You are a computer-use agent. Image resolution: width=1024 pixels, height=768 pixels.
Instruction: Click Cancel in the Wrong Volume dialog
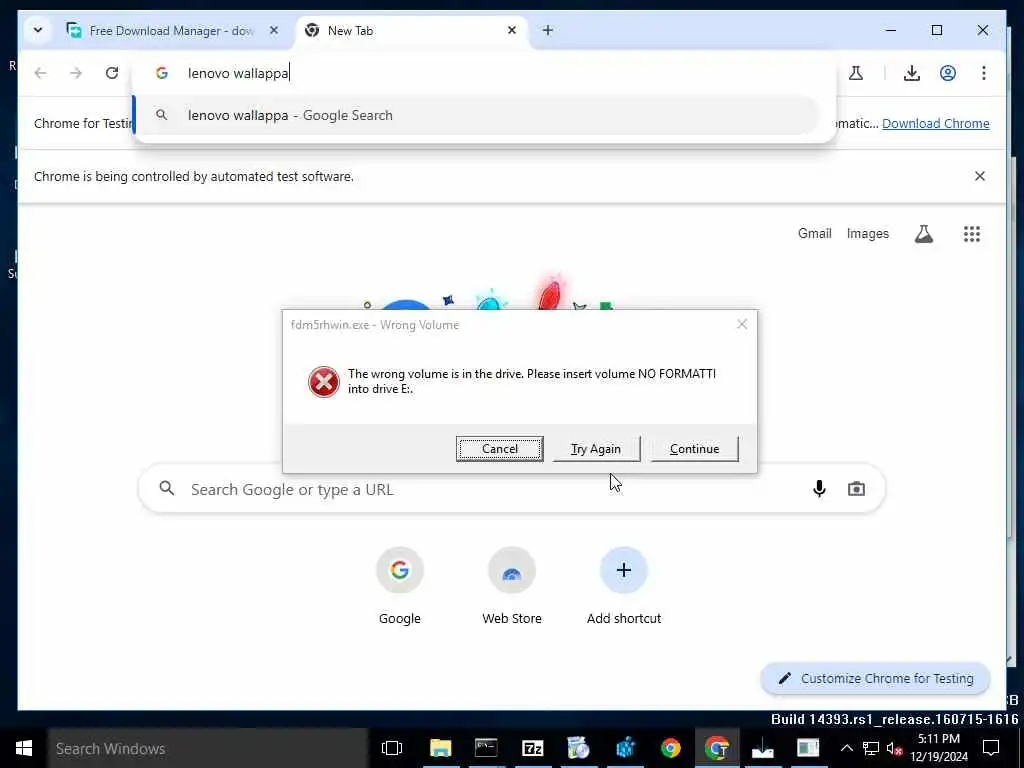click(500, 449)
